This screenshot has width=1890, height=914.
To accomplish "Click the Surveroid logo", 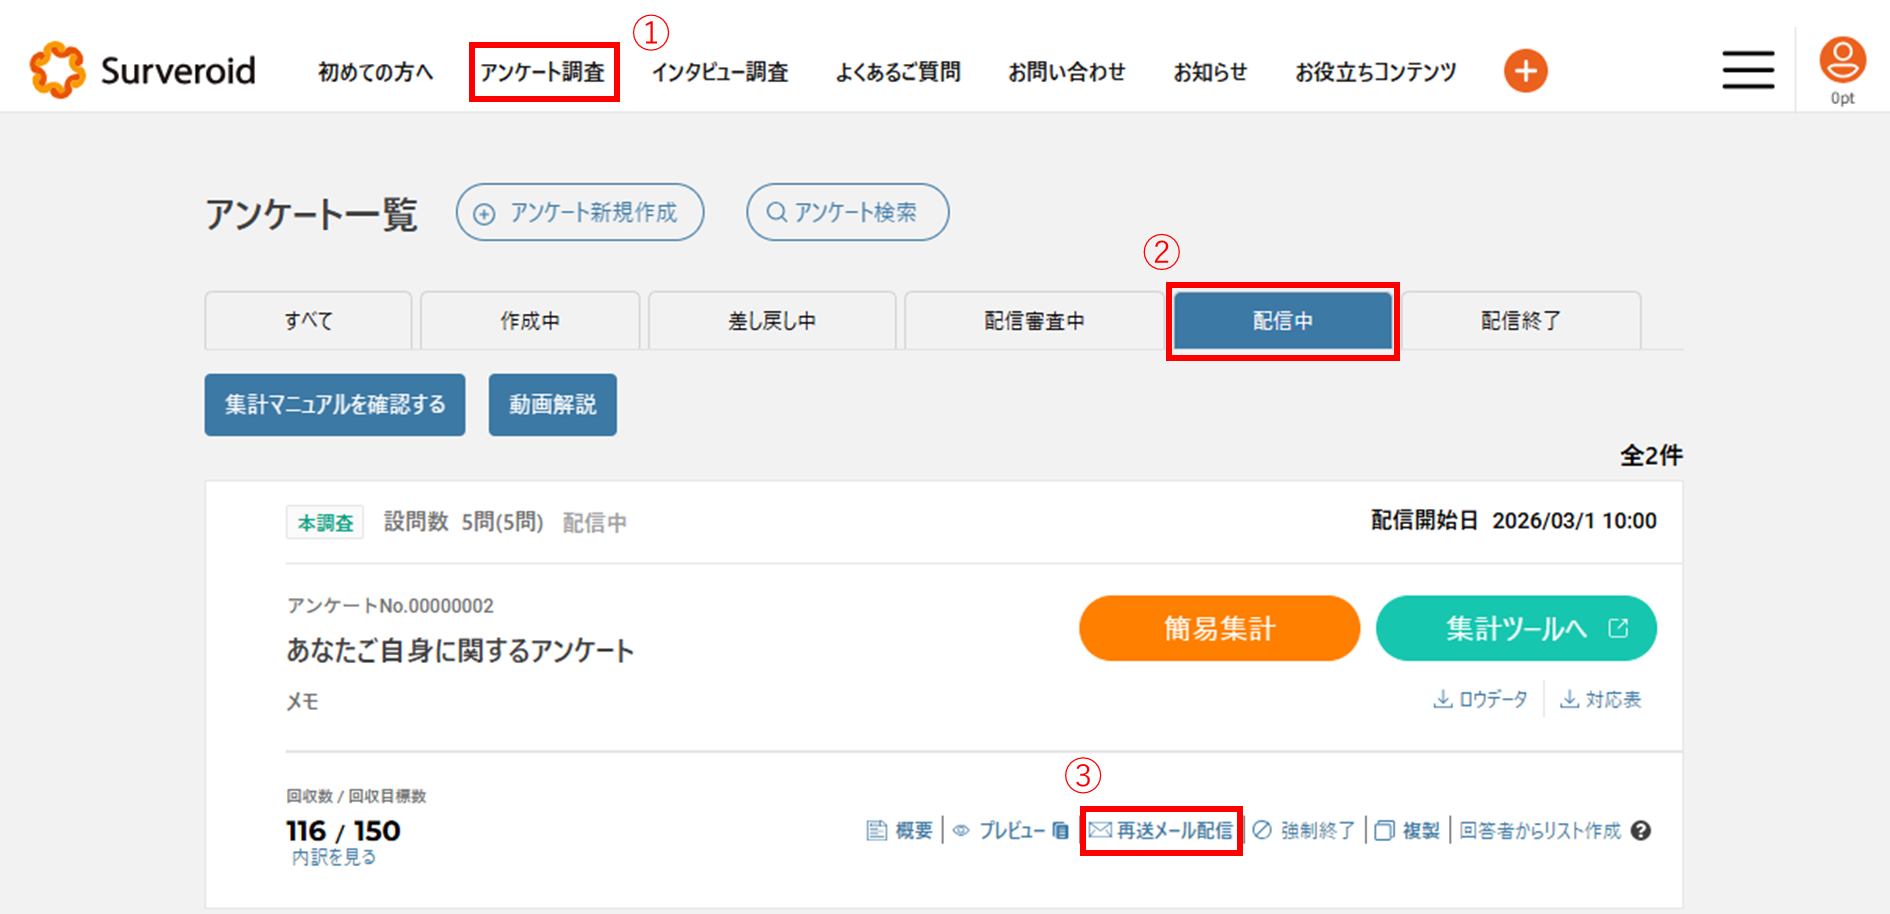I will pyautogui.click(x=143, y=70).
